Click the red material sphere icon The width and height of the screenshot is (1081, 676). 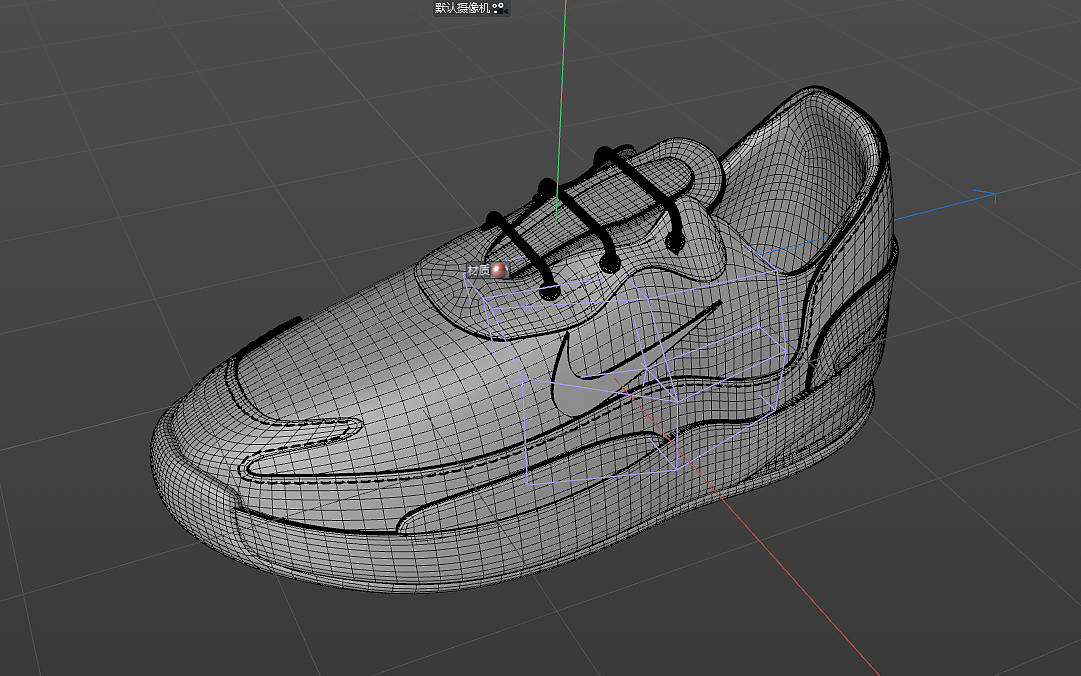click(x=499, y=270)
